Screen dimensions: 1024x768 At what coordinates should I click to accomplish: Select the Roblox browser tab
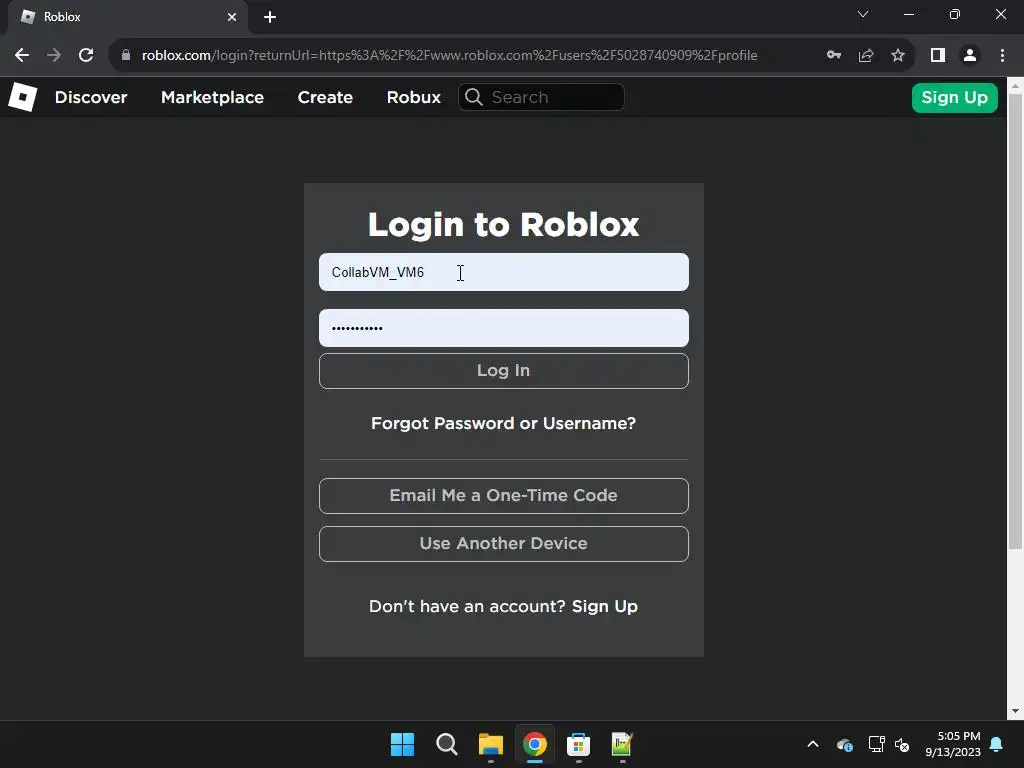click(127, 17)
